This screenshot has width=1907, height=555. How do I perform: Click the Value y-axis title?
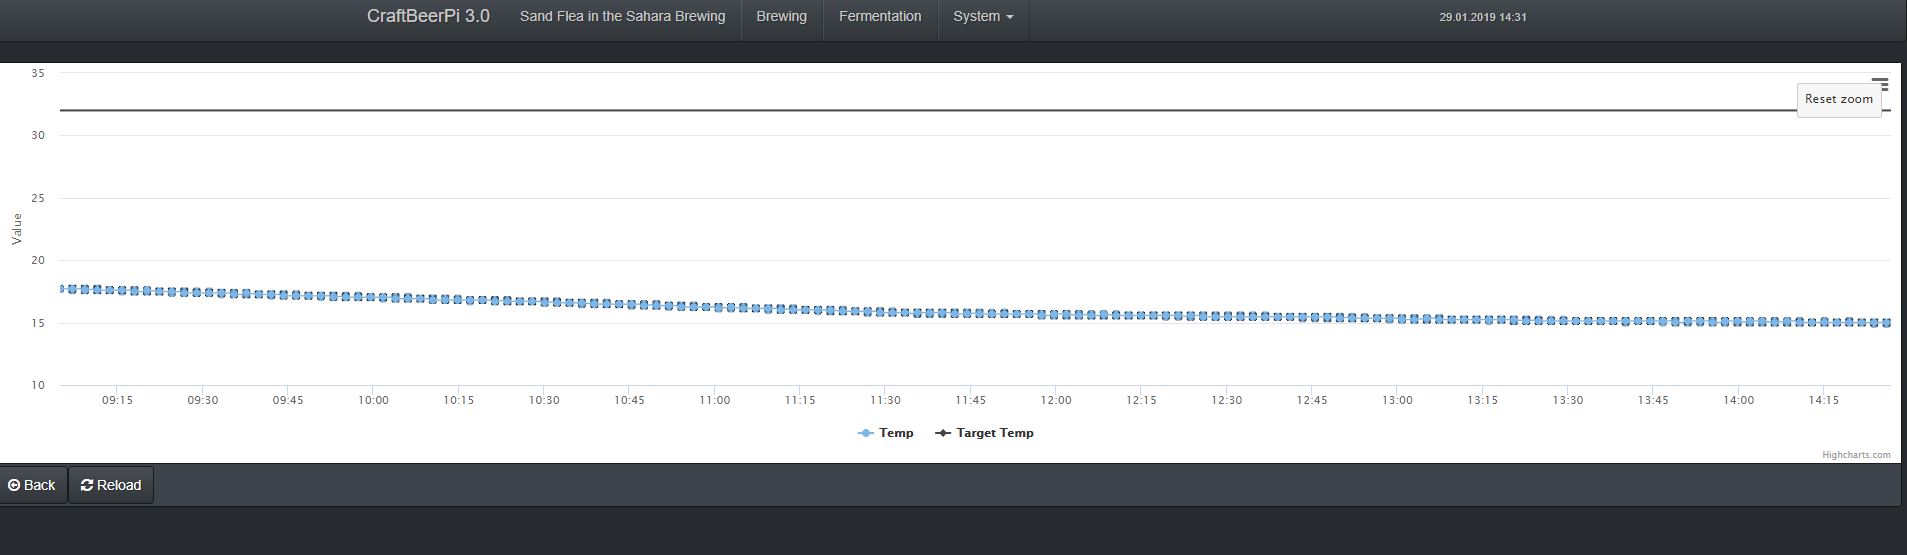(16, 229)
